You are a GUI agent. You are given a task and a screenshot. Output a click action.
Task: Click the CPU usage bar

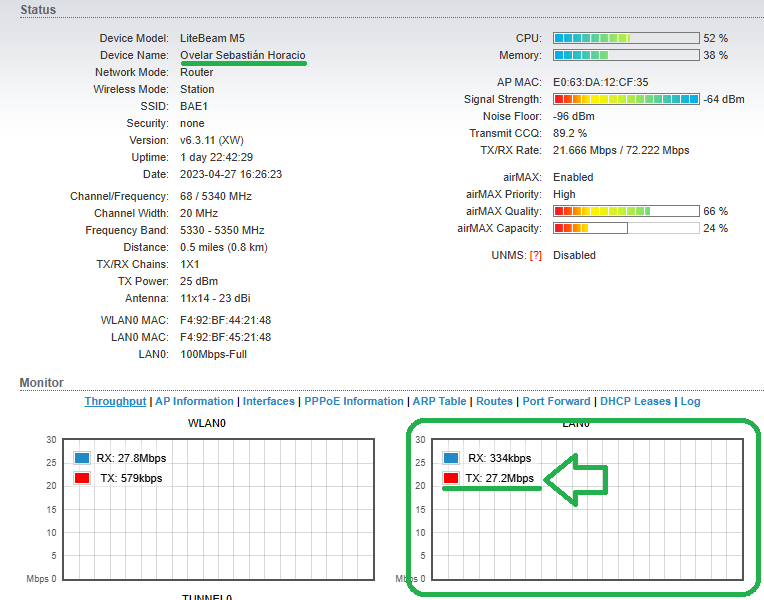tap(625, 38)
